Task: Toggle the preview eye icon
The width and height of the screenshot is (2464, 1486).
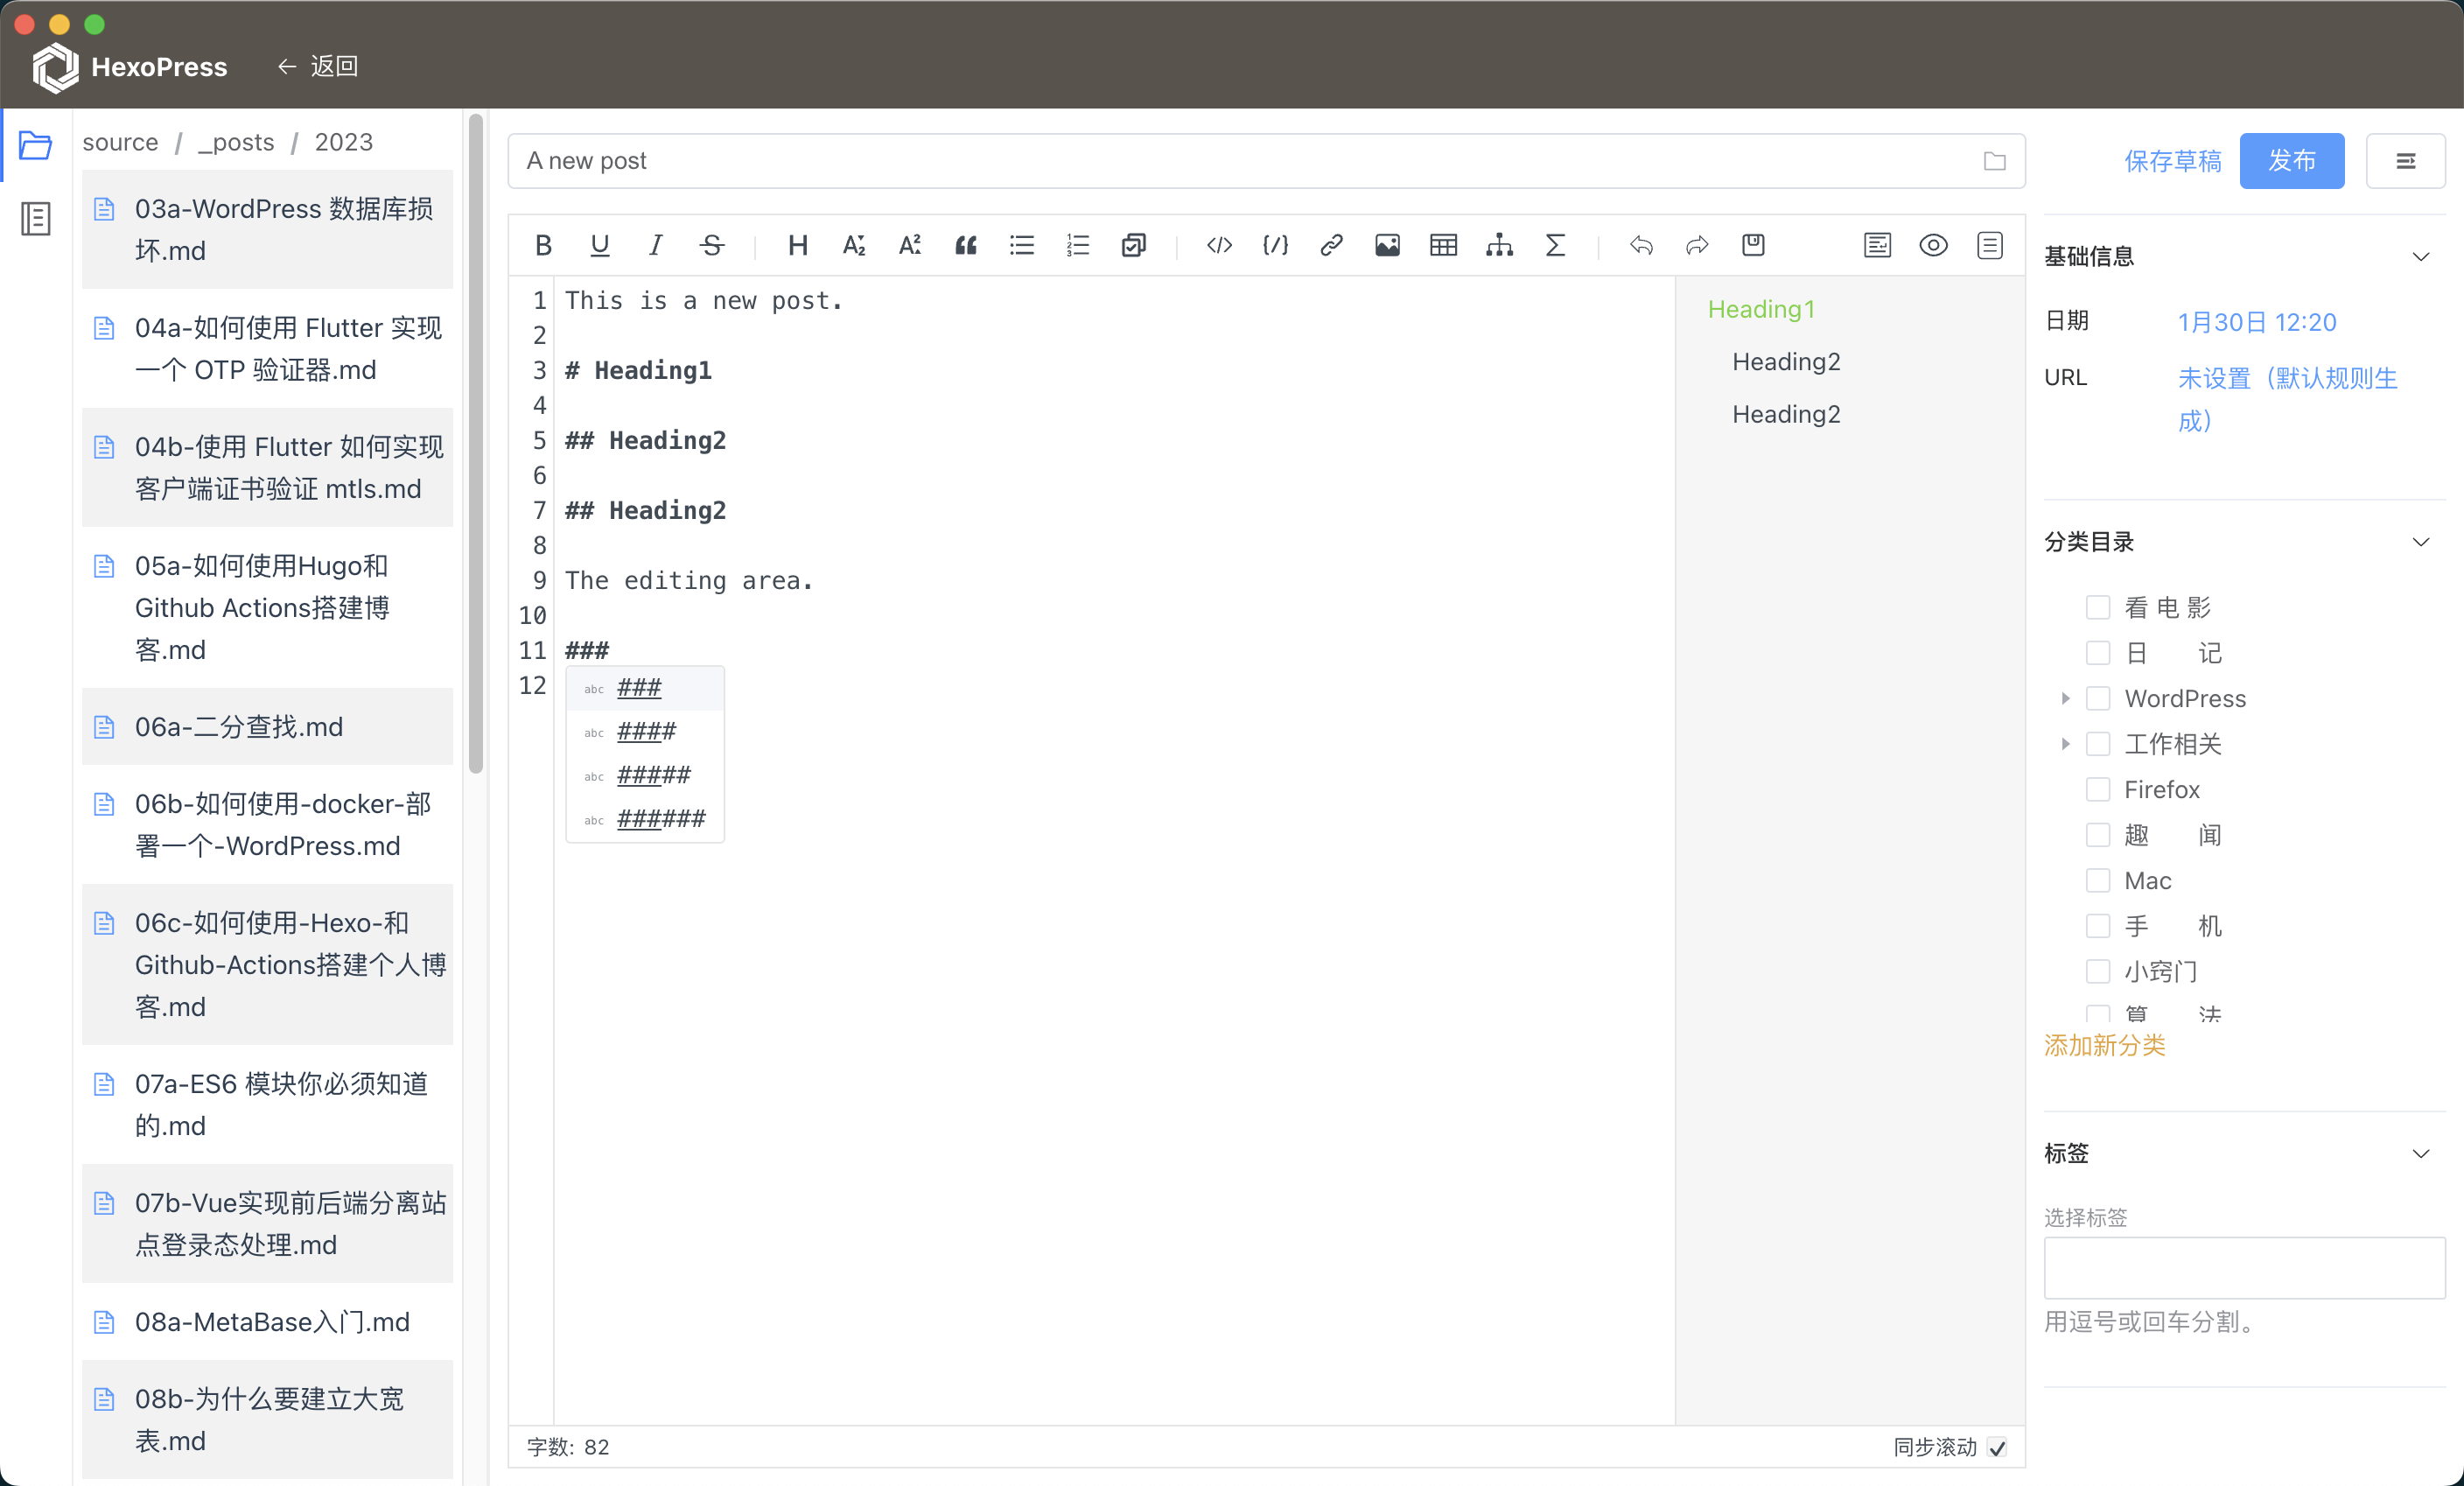Action: [1933, 245]
